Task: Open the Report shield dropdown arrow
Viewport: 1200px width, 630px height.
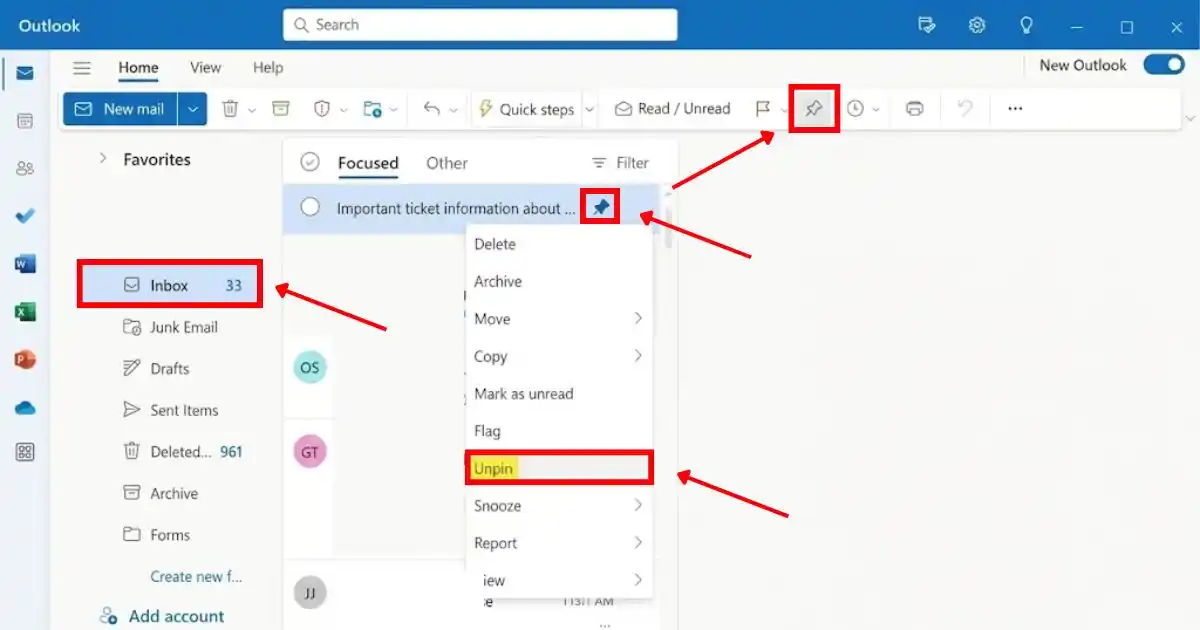Action: [344, 110]
